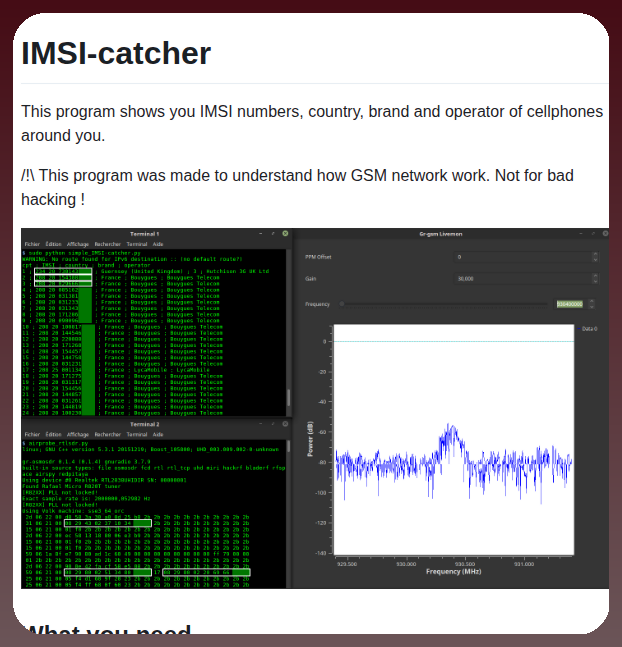Click the Gain spinner arrows

coord(595,279)
